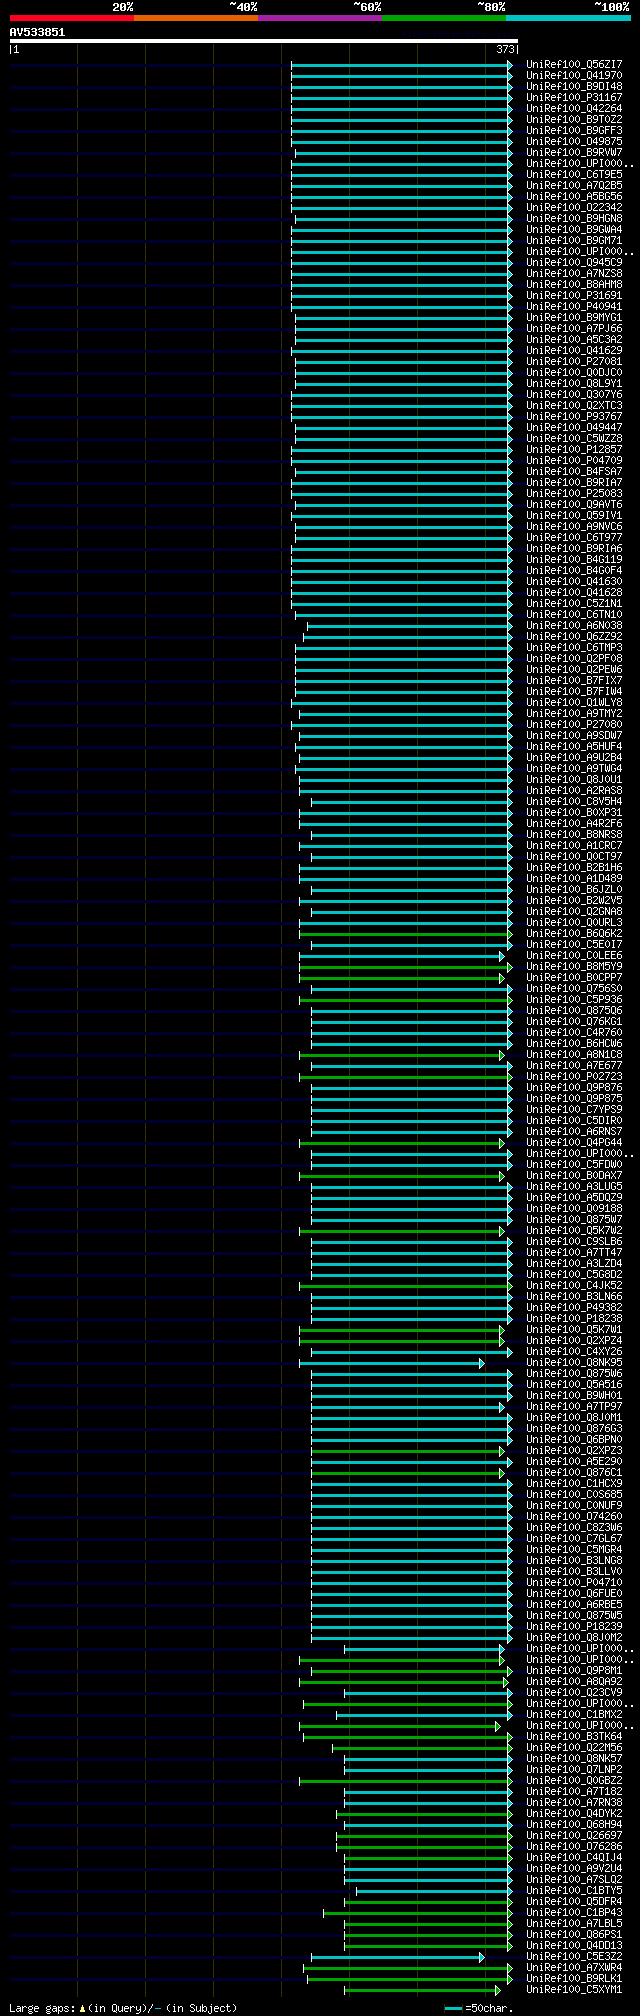640x2016 pixels.
Task: Select the label UniRef100_Q6BPN0
Action: (574, 1439)
